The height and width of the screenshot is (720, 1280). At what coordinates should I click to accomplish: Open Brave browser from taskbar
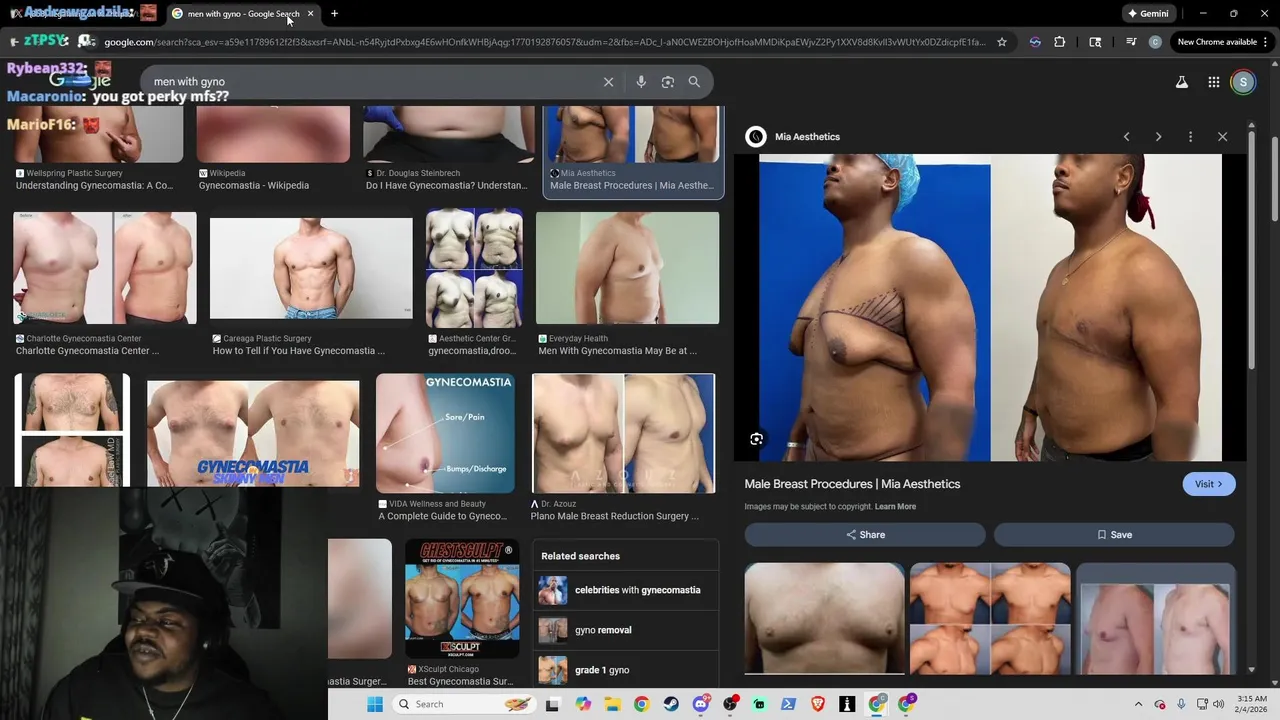click(x=818, y=704)
